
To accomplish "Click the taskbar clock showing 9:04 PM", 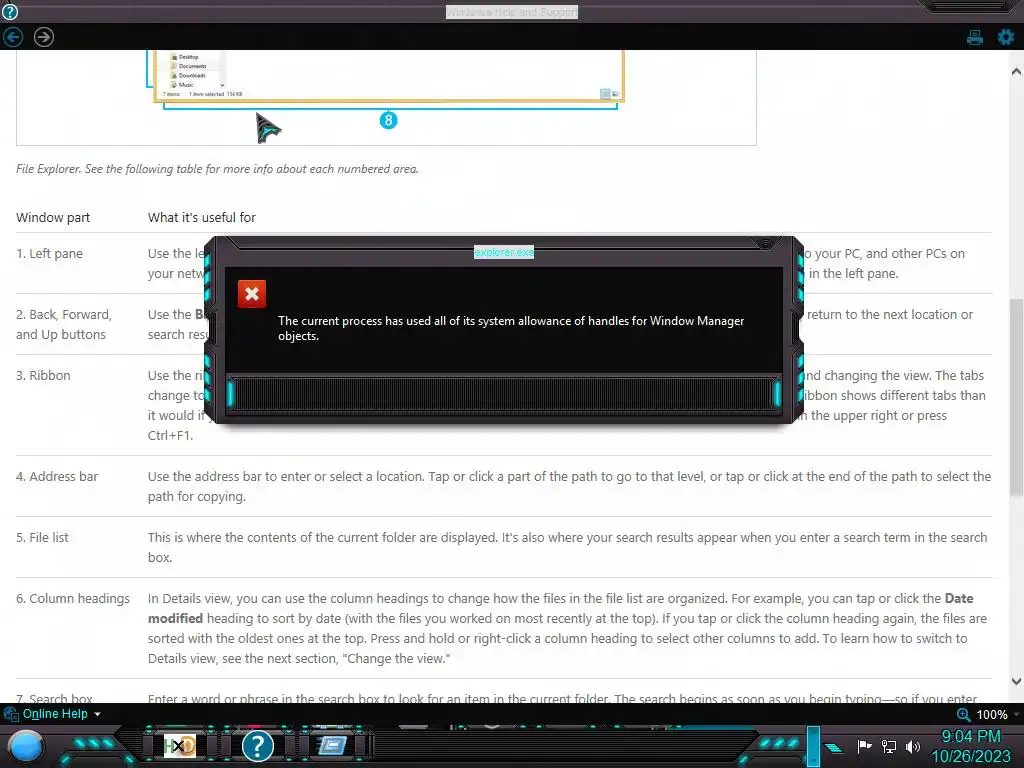I will (x=970, y=737).
